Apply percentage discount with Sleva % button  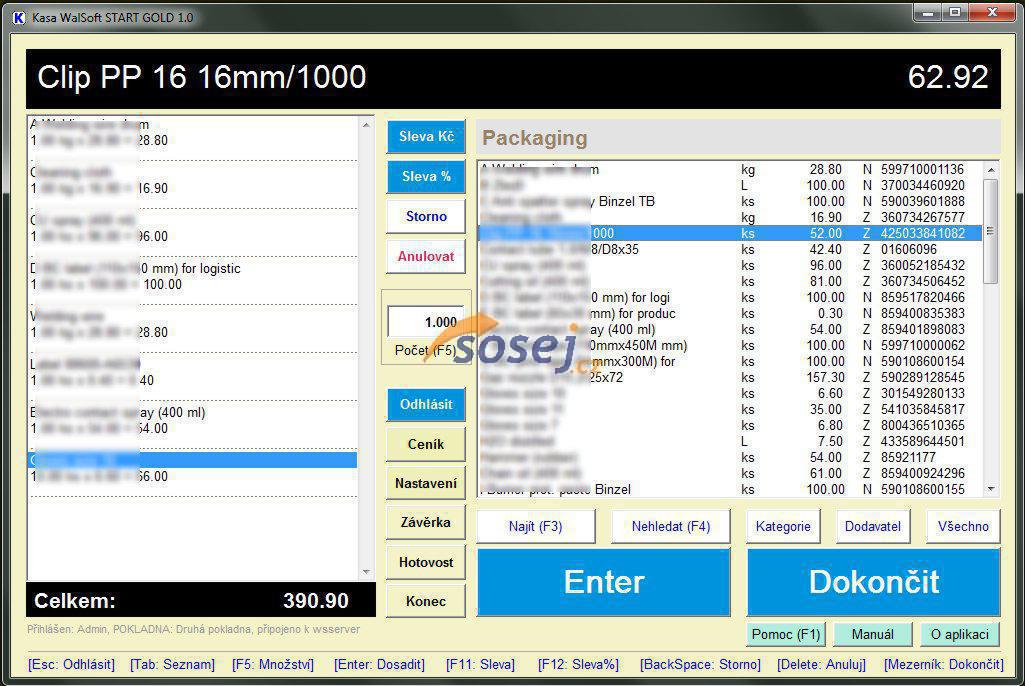(x=426, y=177)
